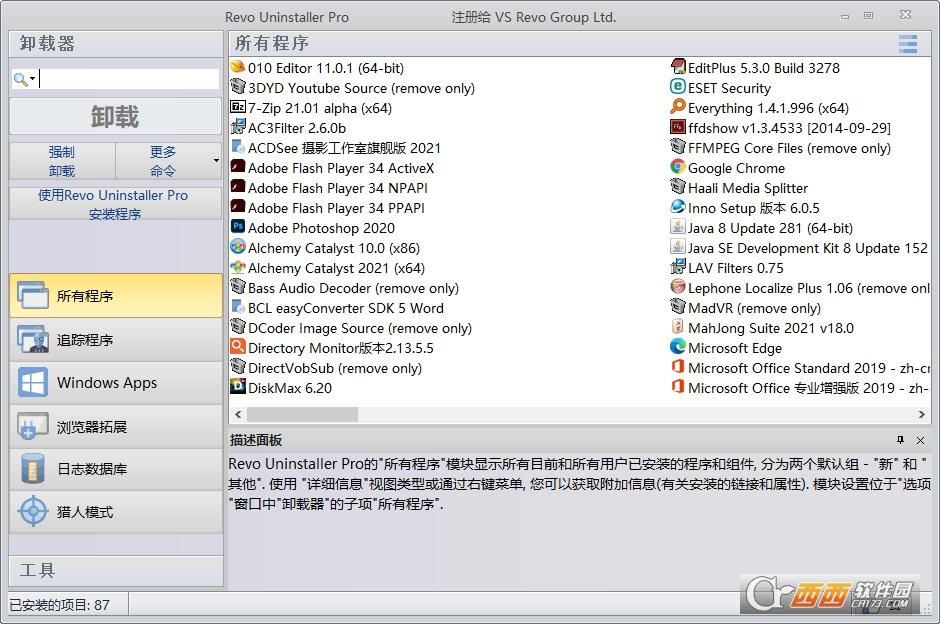The image size is (940, 624).
Task: Expand the 工具 section at the bottom
Action: (x=115, y=570)
